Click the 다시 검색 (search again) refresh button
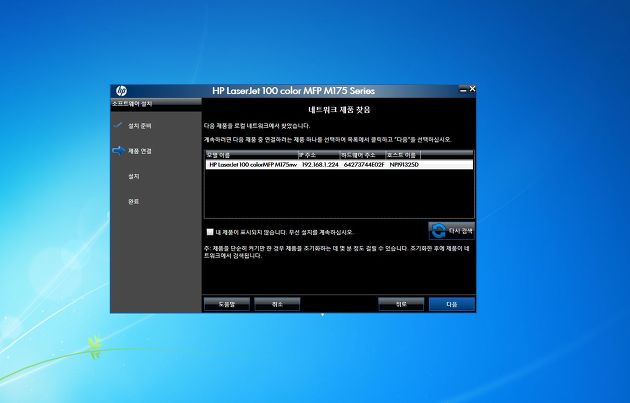The height and width of the screenshot is (403, 630). [x=451, y=231]
